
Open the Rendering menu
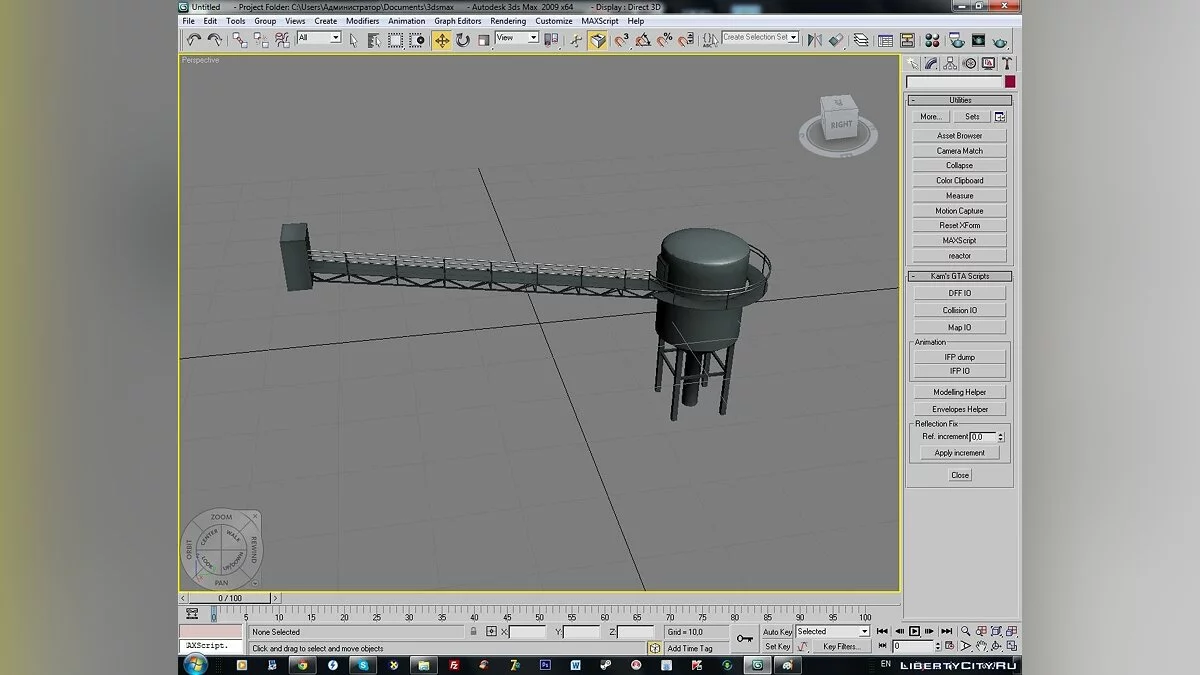(x=508, y=21)
